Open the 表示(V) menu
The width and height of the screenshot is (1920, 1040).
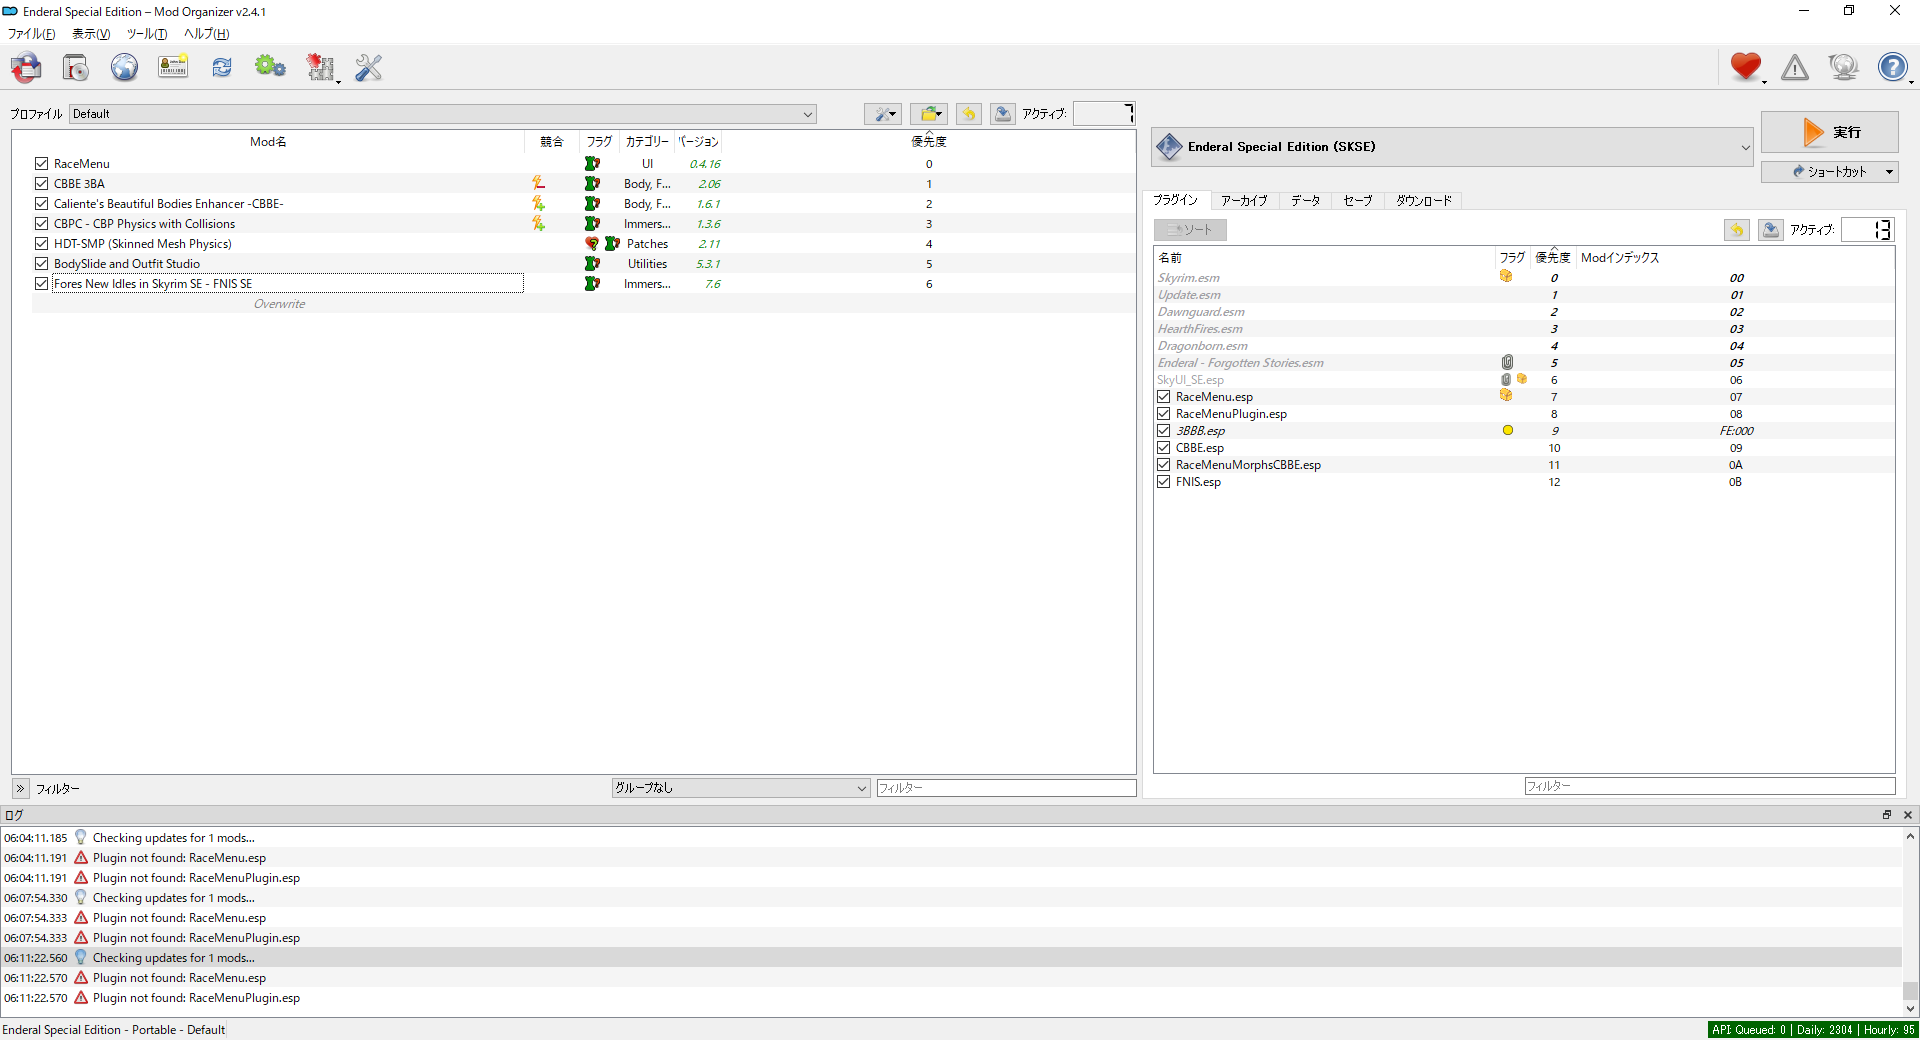pyautogui.click(x=91, y=34)
